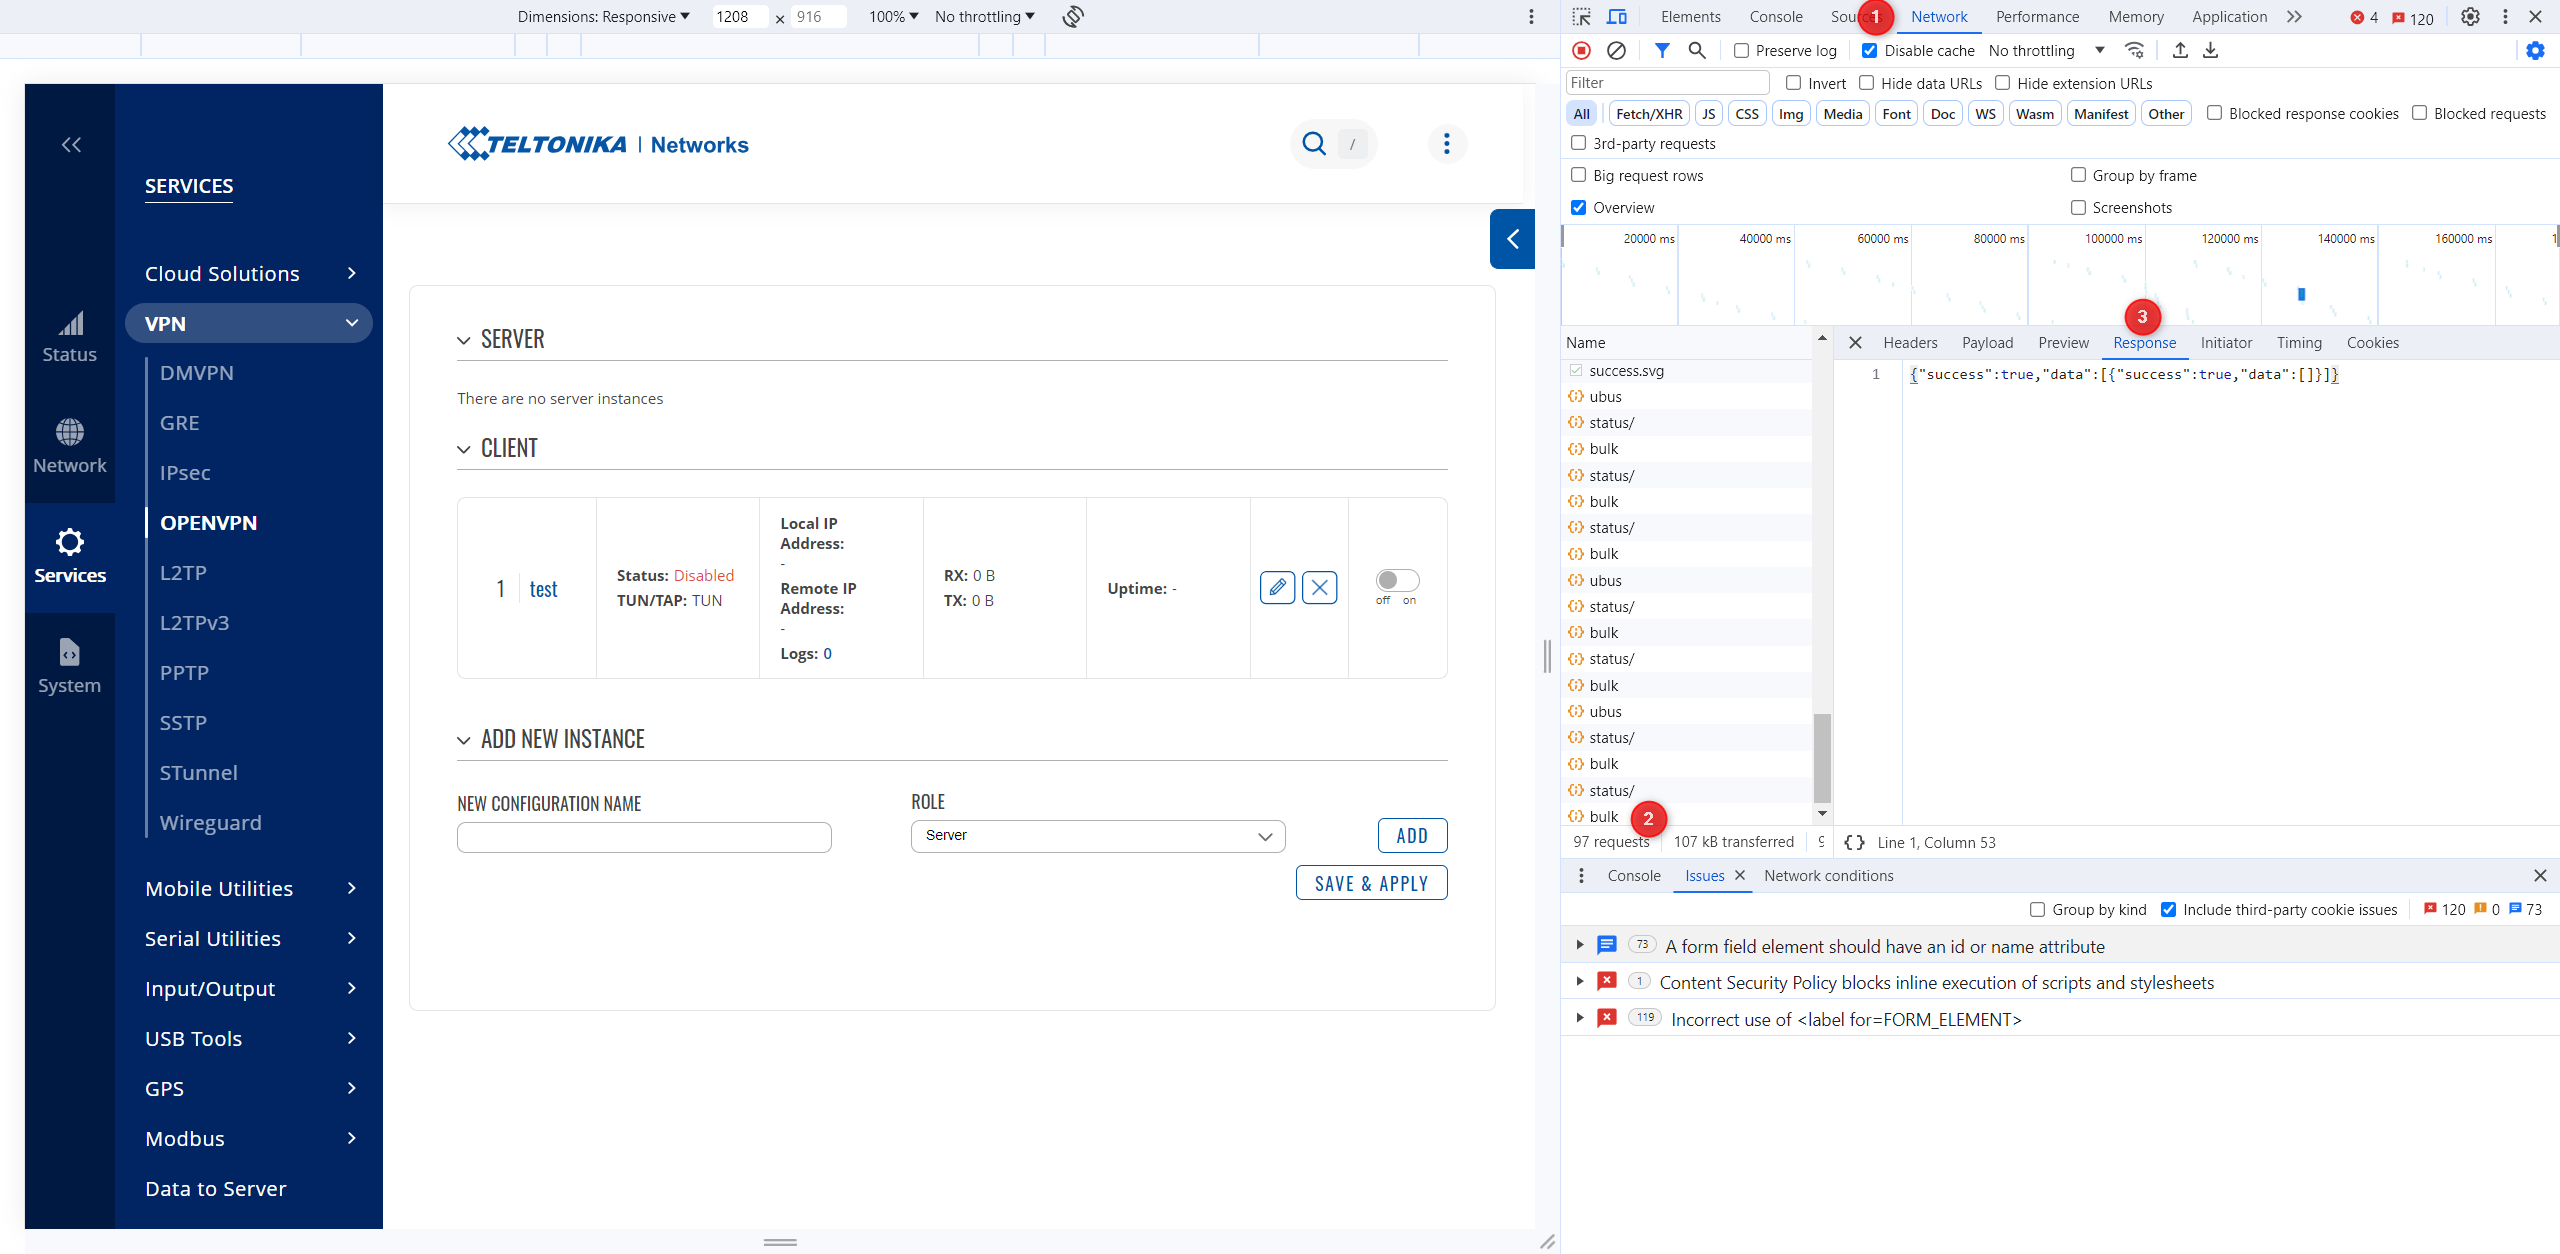Click the blue marker in the overview timeline
Viewport: 2560px width, 1254px height.
2302,294
